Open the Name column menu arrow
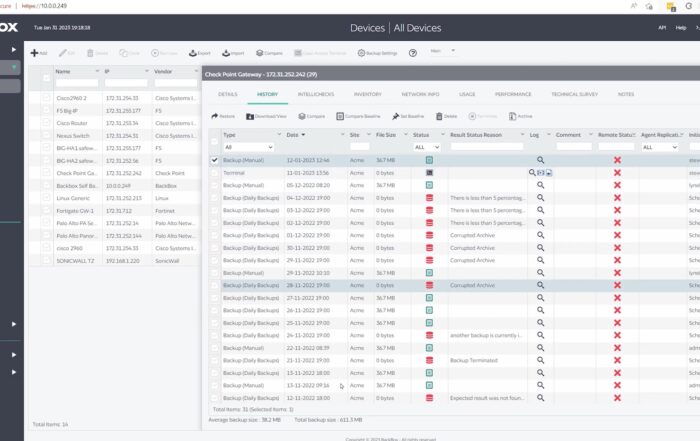700x441 pixels. coord(97,71)
